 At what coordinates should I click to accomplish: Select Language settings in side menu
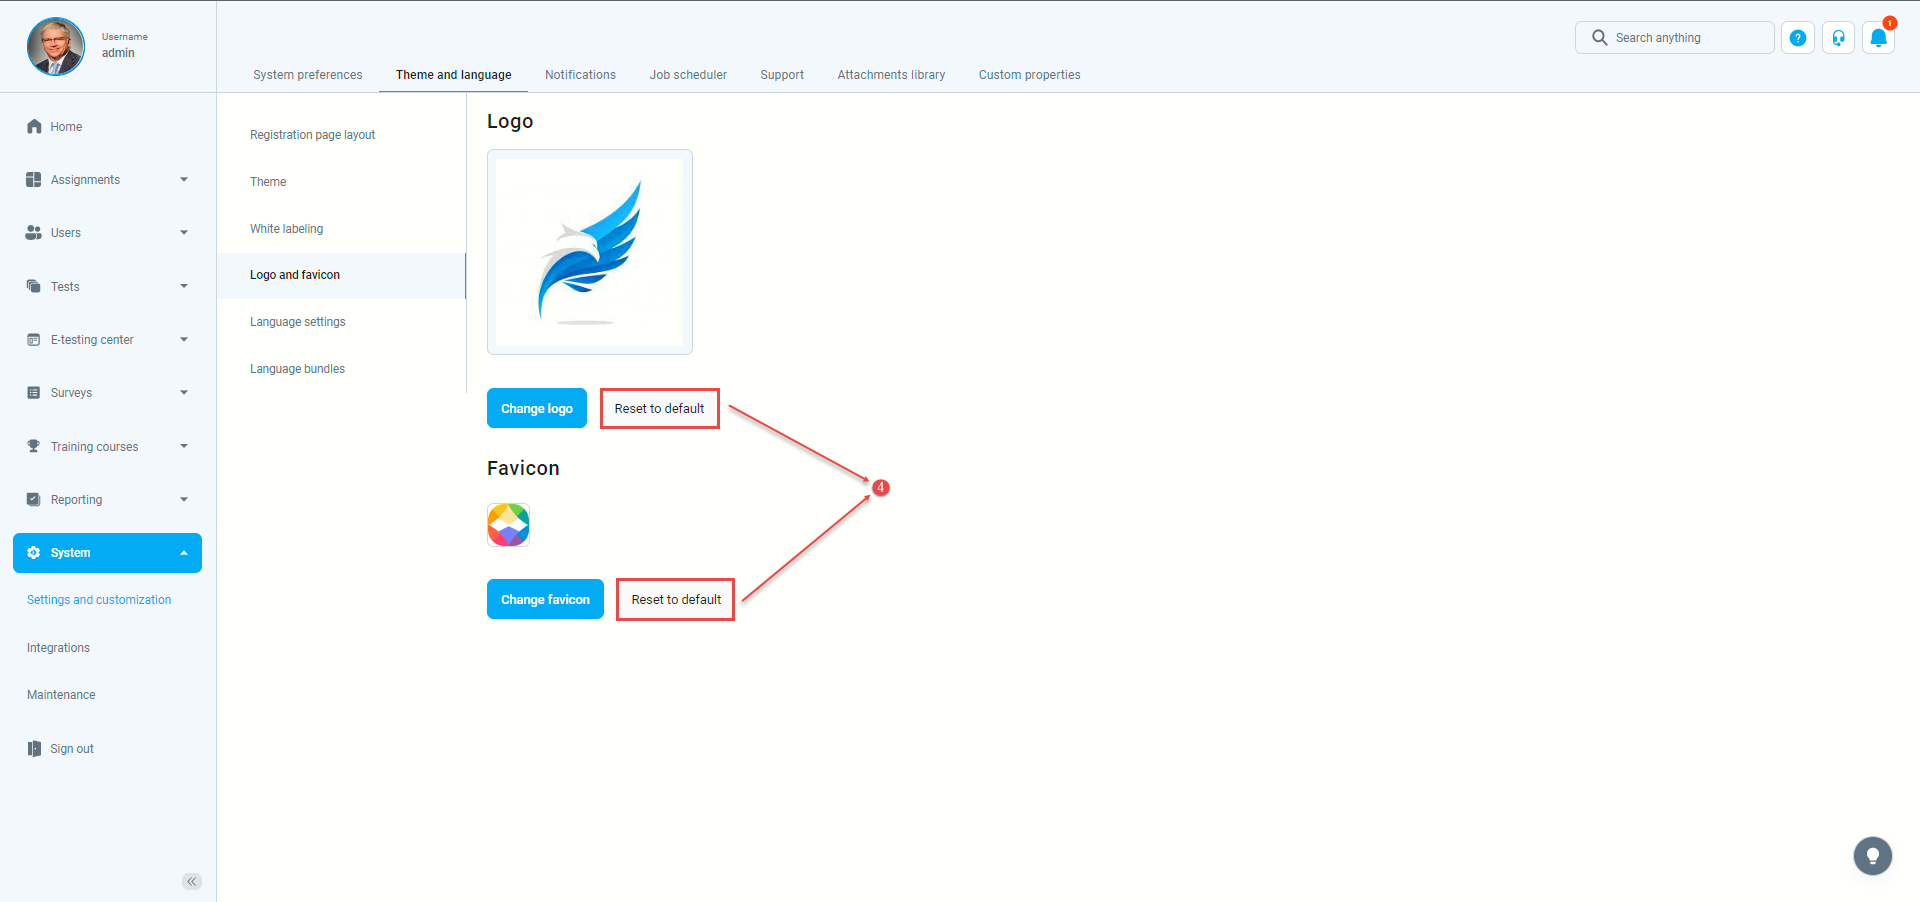coord(298,322)
